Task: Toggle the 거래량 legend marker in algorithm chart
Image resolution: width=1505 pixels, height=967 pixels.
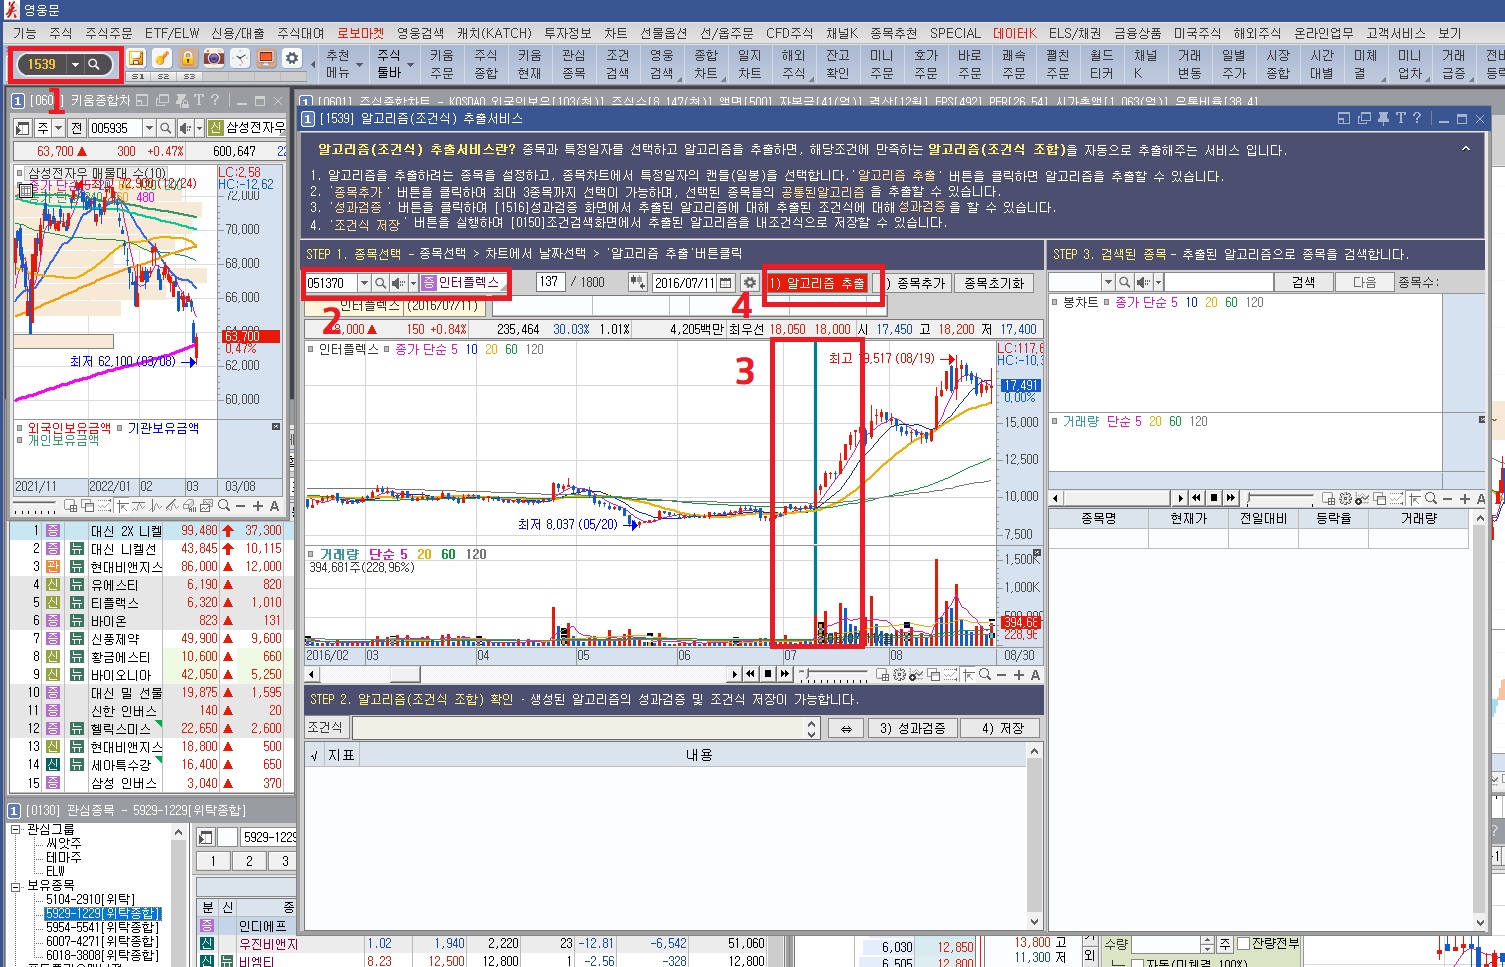Action: click(311, 554)
